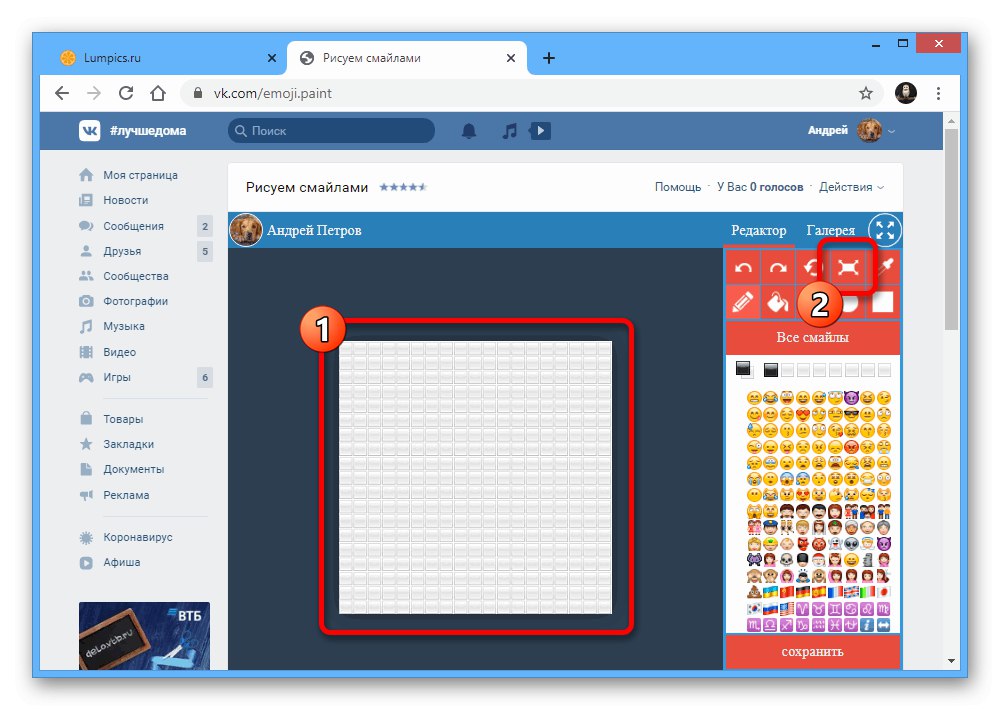Click the canvas resize tool icon

pyautogui.click(x=848, y=267)
